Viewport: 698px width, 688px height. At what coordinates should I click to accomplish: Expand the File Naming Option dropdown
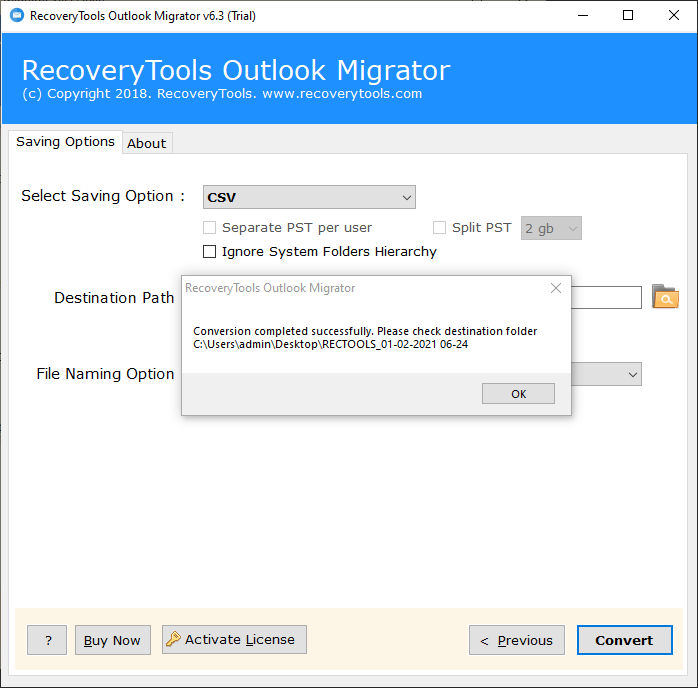(606, 374)
